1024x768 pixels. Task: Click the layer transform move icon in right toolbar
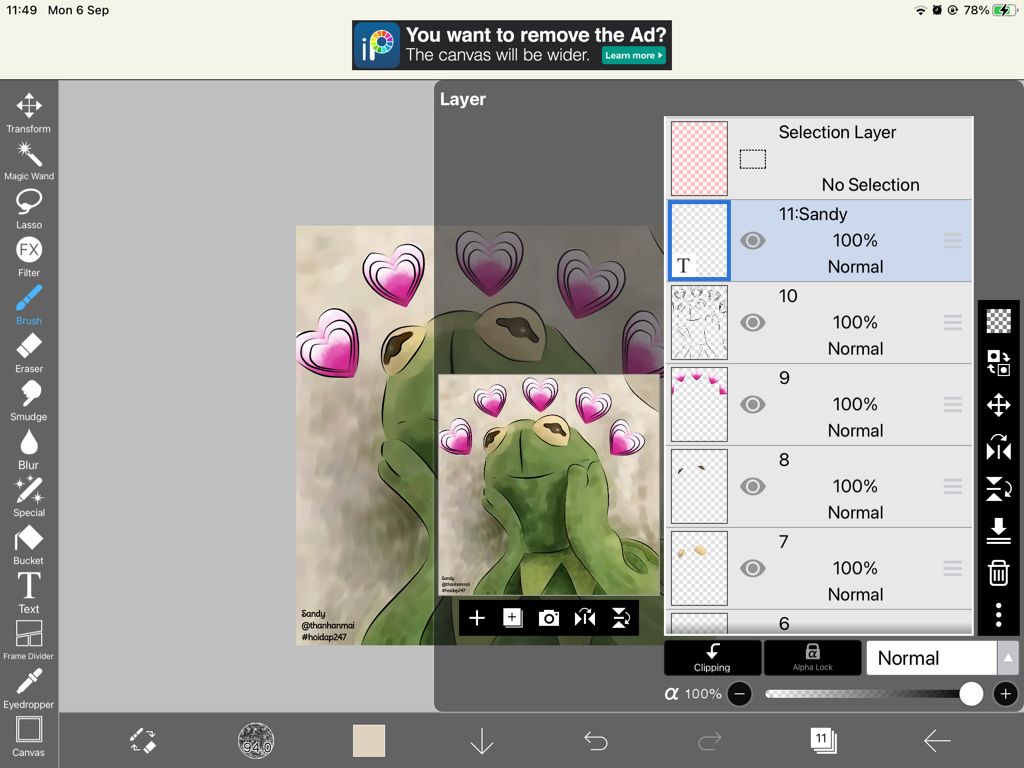click(999, 405)
